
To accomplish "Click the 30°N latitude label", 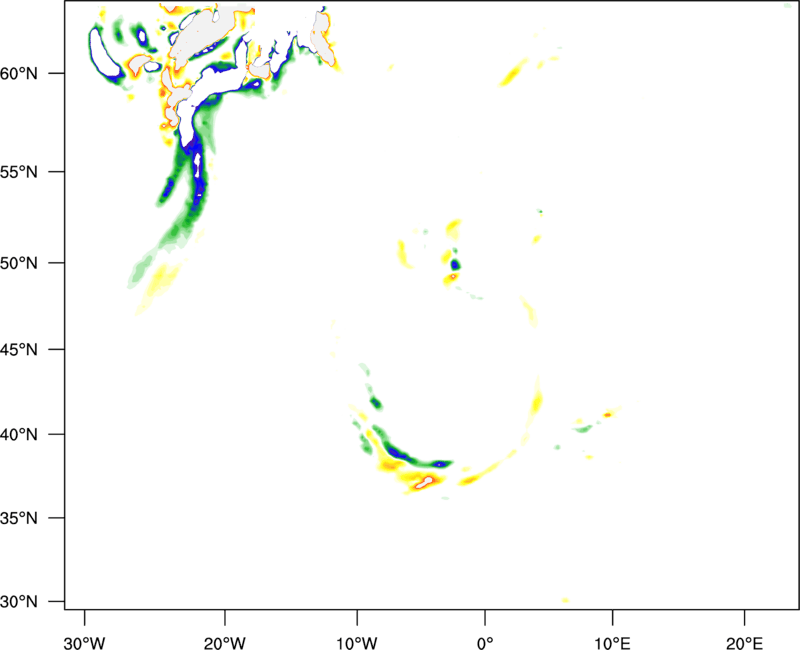I will [x=19, y=602].
